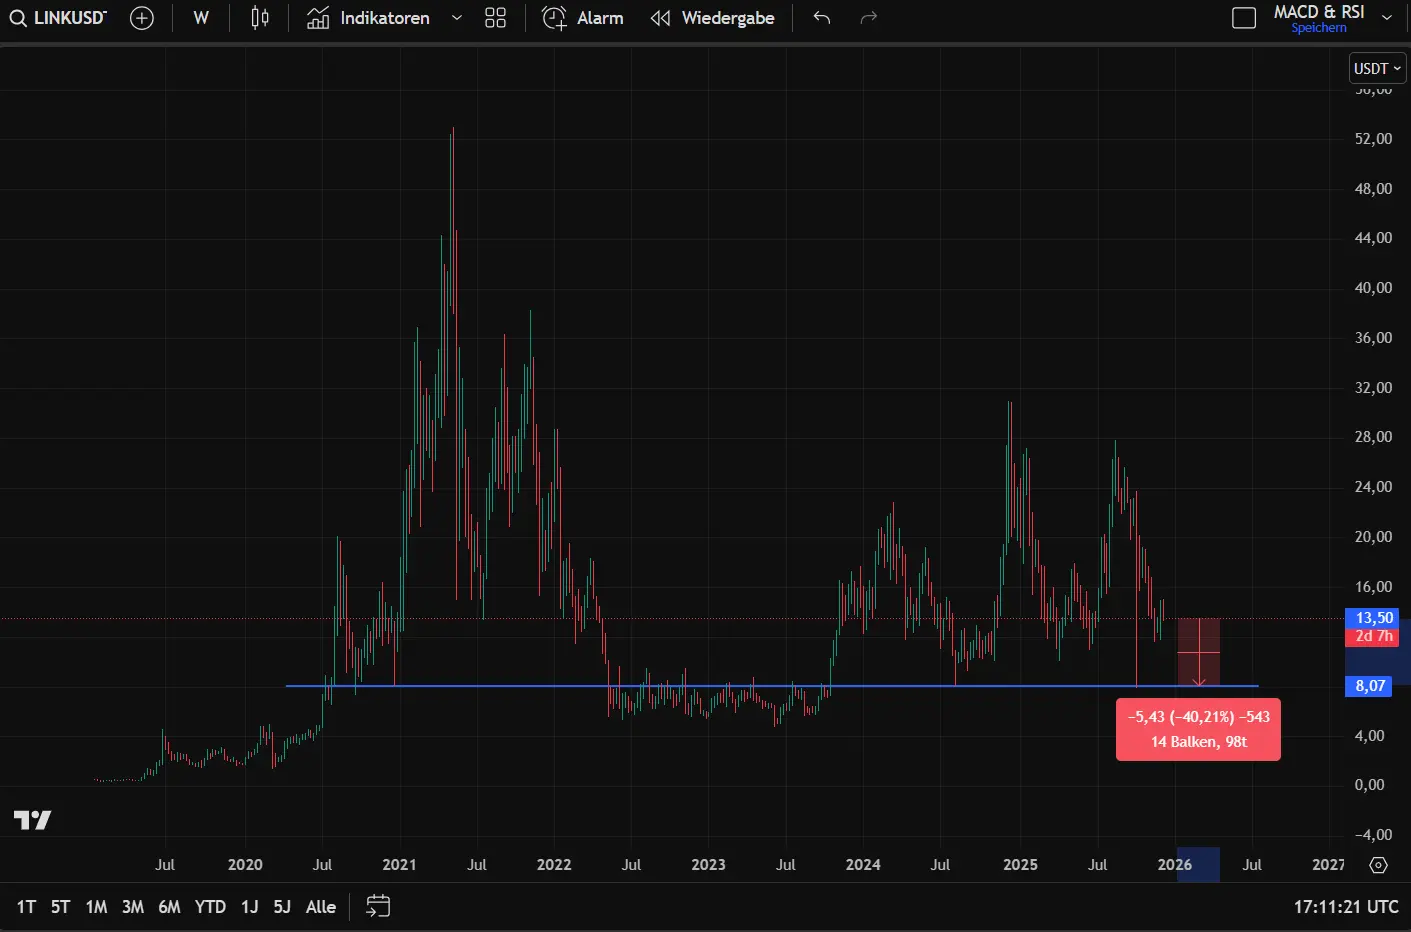Screen dimensions: 1411x932
Task: Open the go-to-date calendar icon
Action: pos(378,907)
